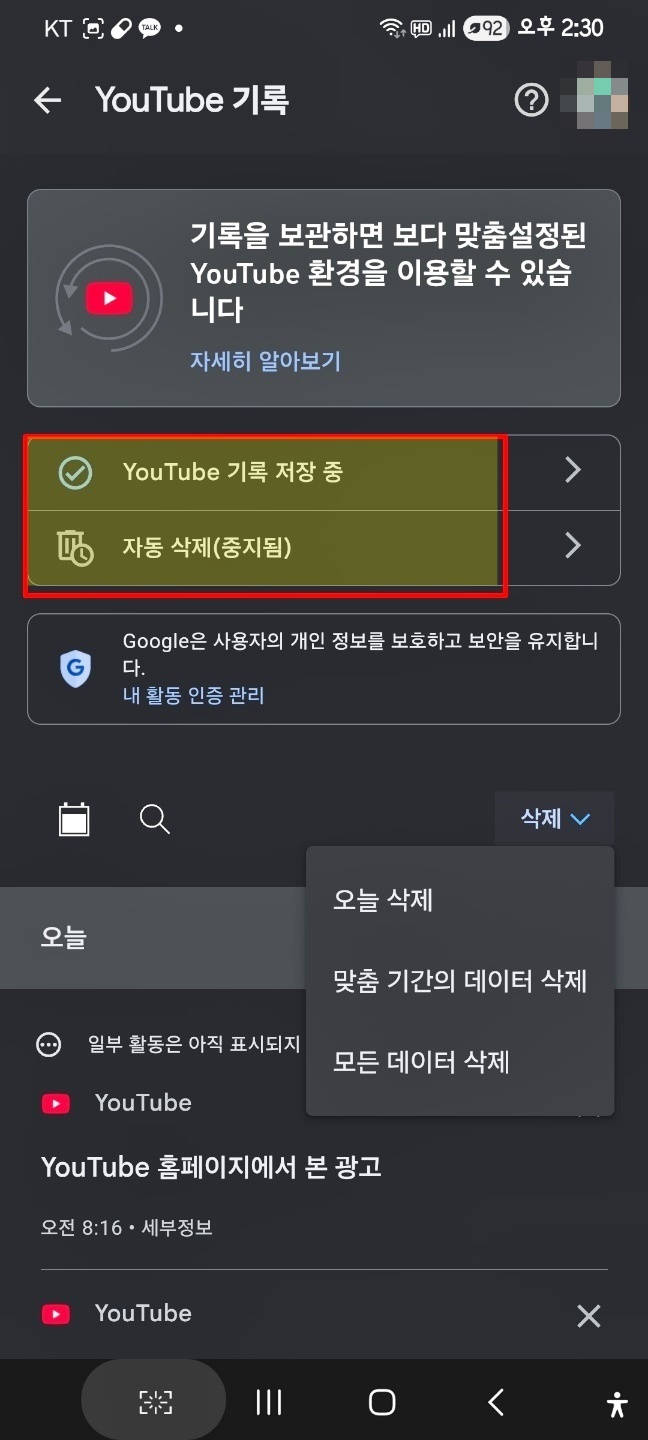Select 모든 데이터 삭제 from the menu

click(460, 1061)
